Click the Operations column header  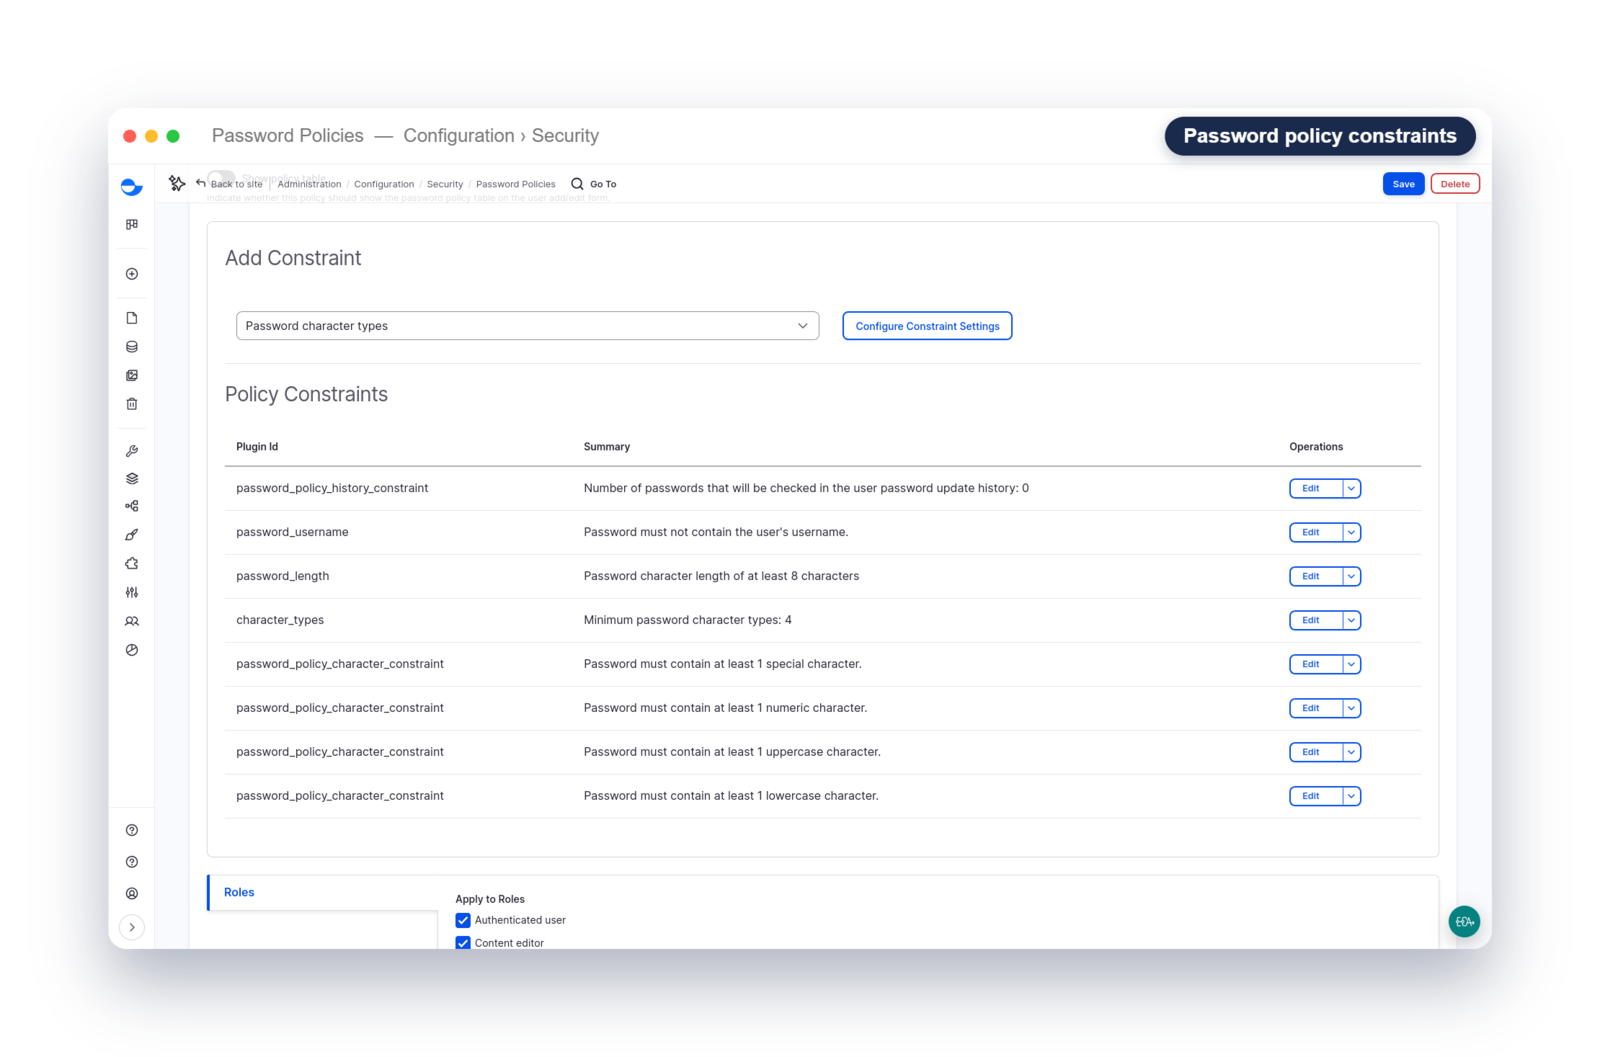pyautogui.click(x=1316, y=447)
